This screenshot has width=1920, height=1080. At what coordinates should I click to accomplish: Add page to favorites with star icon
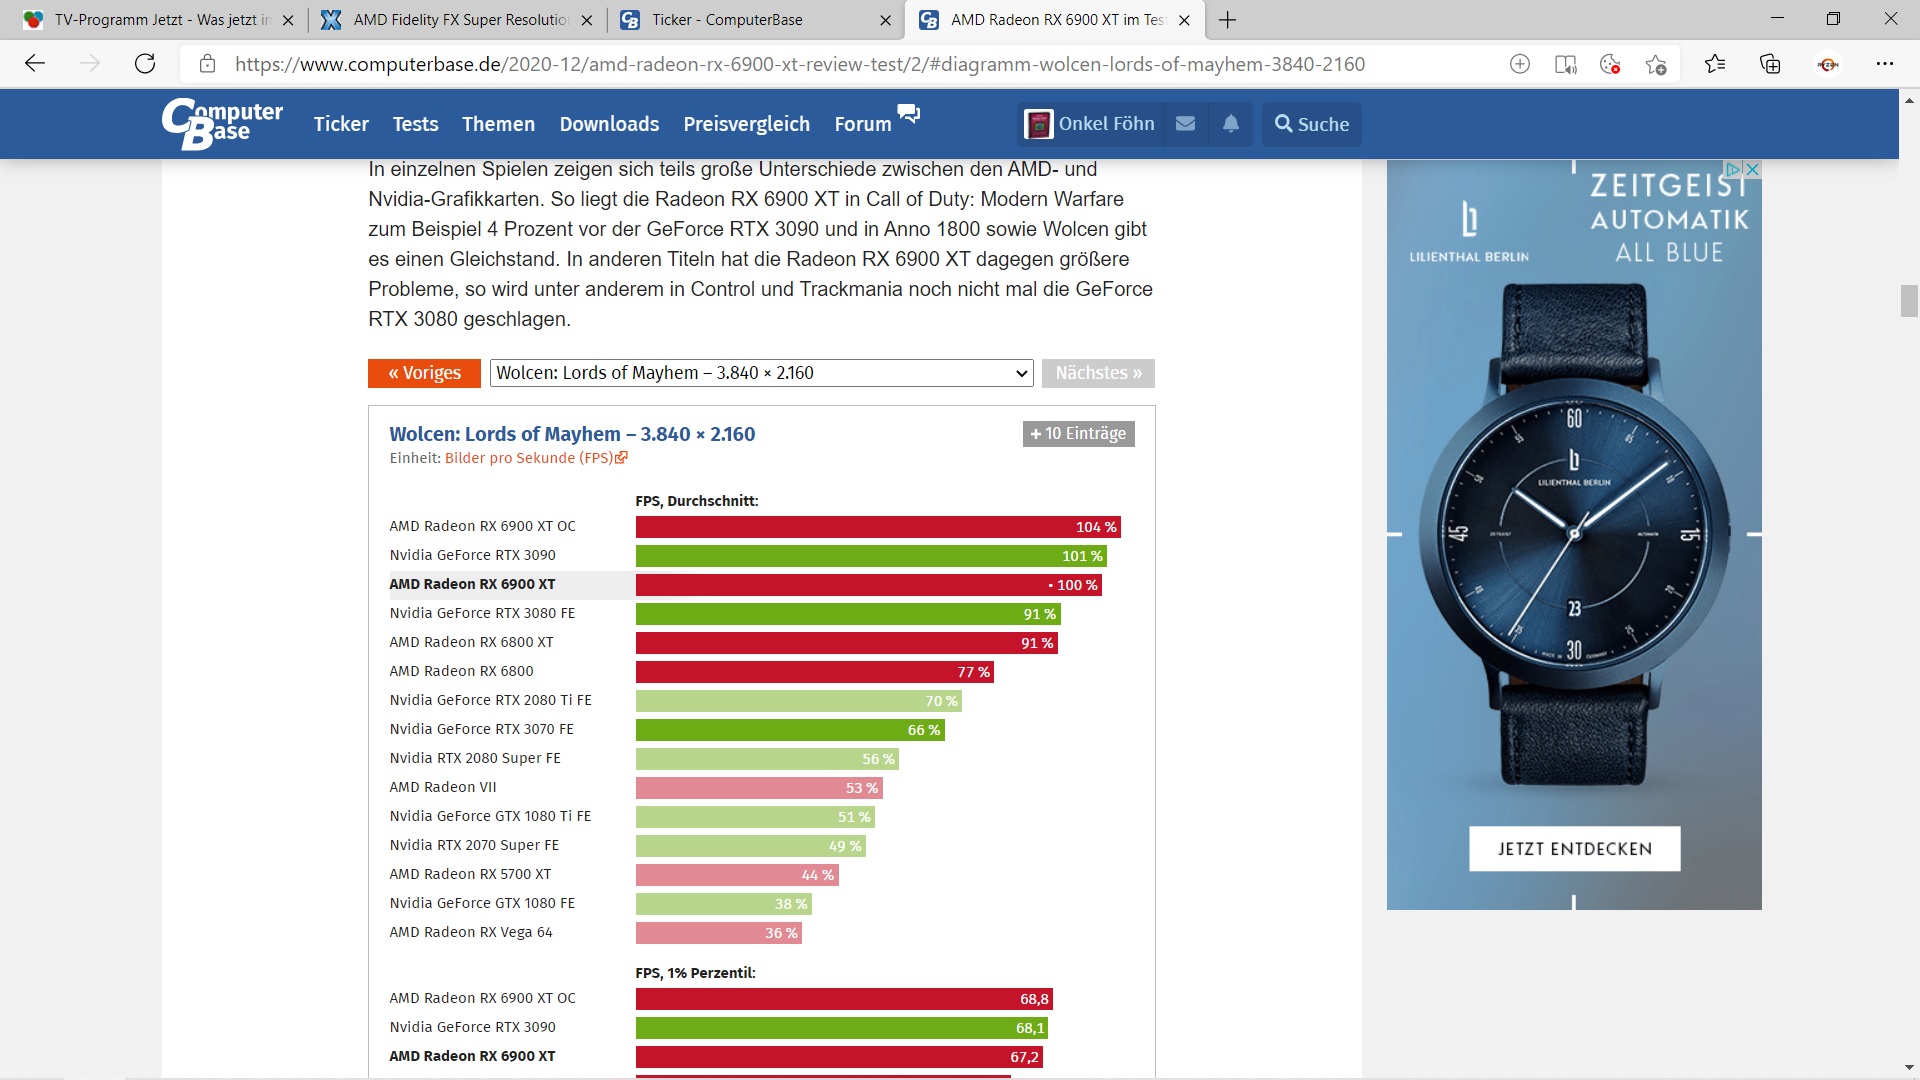click(x=1656, y=65)
